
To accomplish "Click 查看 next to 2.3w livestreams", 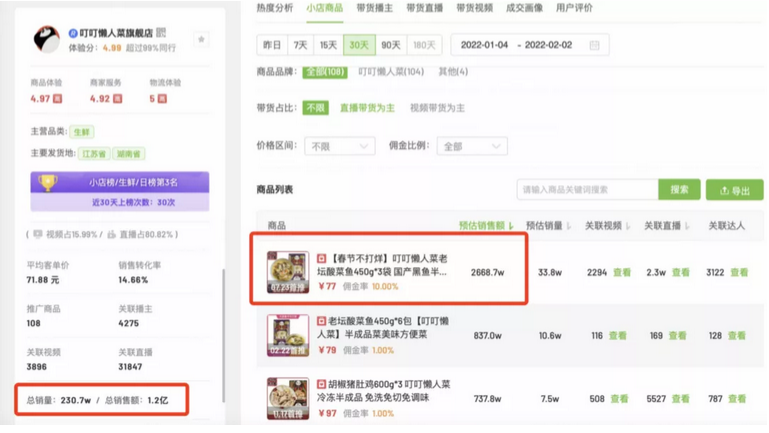I will tap(681, 273).
